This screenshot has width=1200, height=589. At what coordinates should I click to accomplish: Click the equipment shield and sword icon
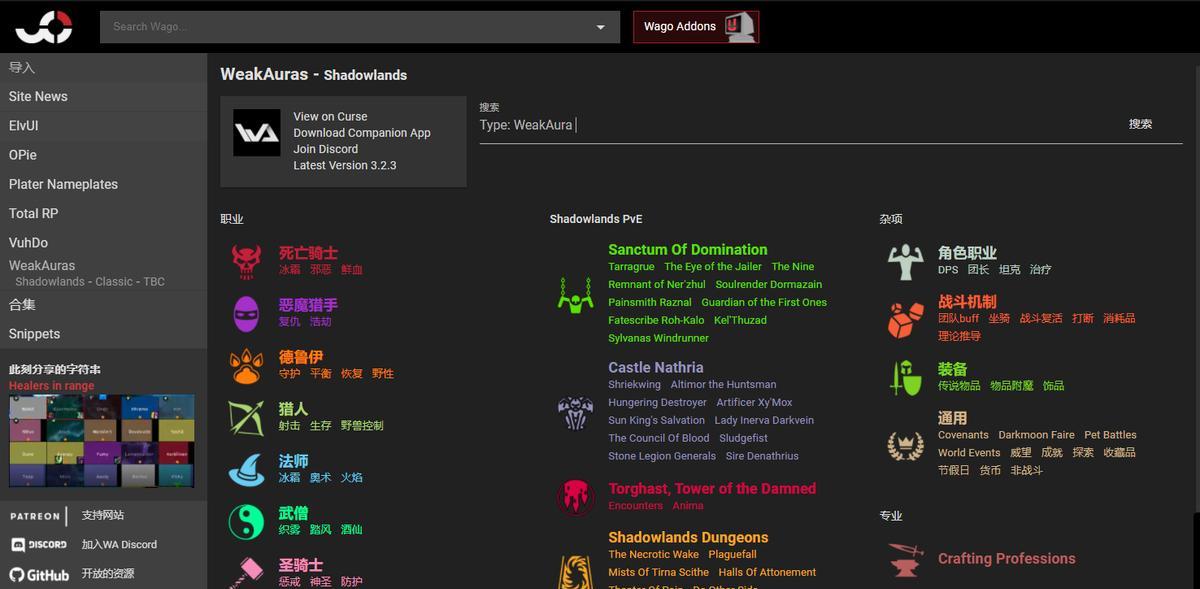905,377
